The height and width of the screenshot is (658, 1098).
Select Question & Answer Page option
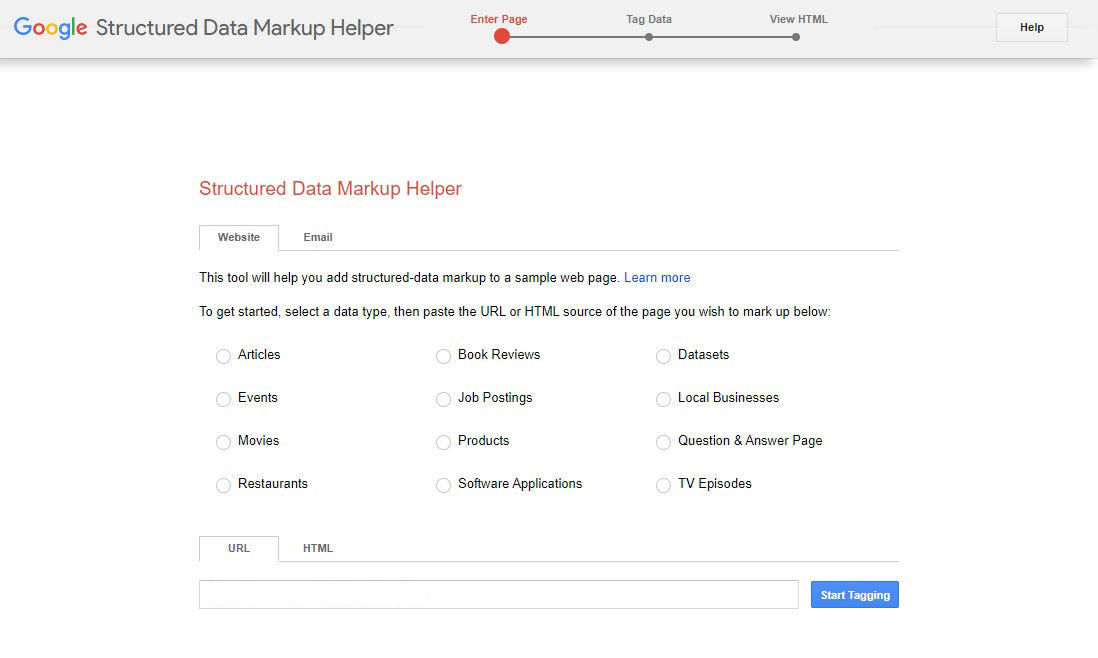pos(663,442)
